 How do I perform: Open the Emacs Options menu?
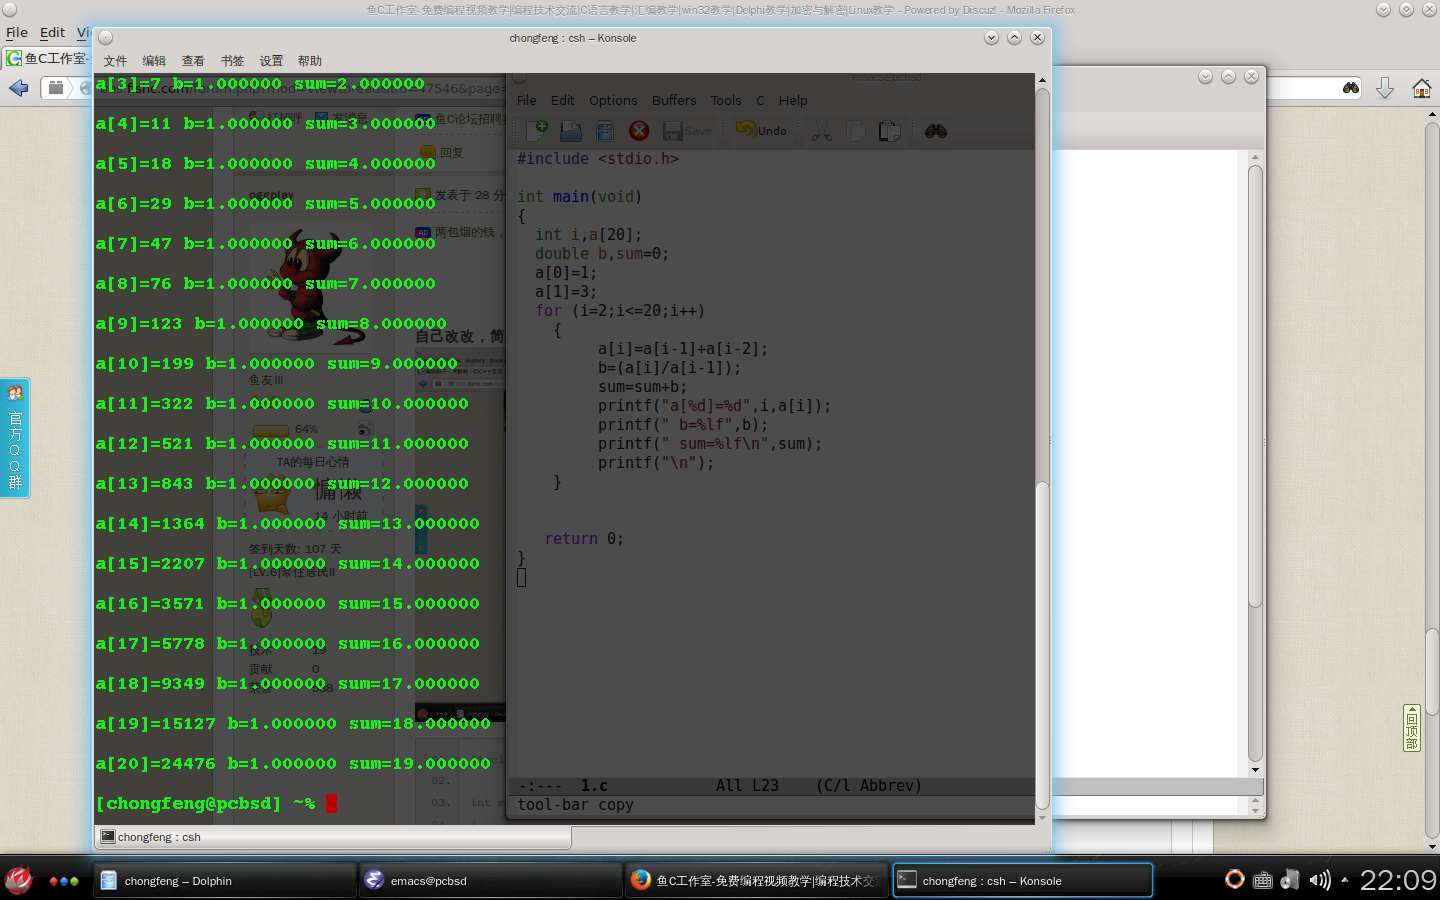pos(613,100)
